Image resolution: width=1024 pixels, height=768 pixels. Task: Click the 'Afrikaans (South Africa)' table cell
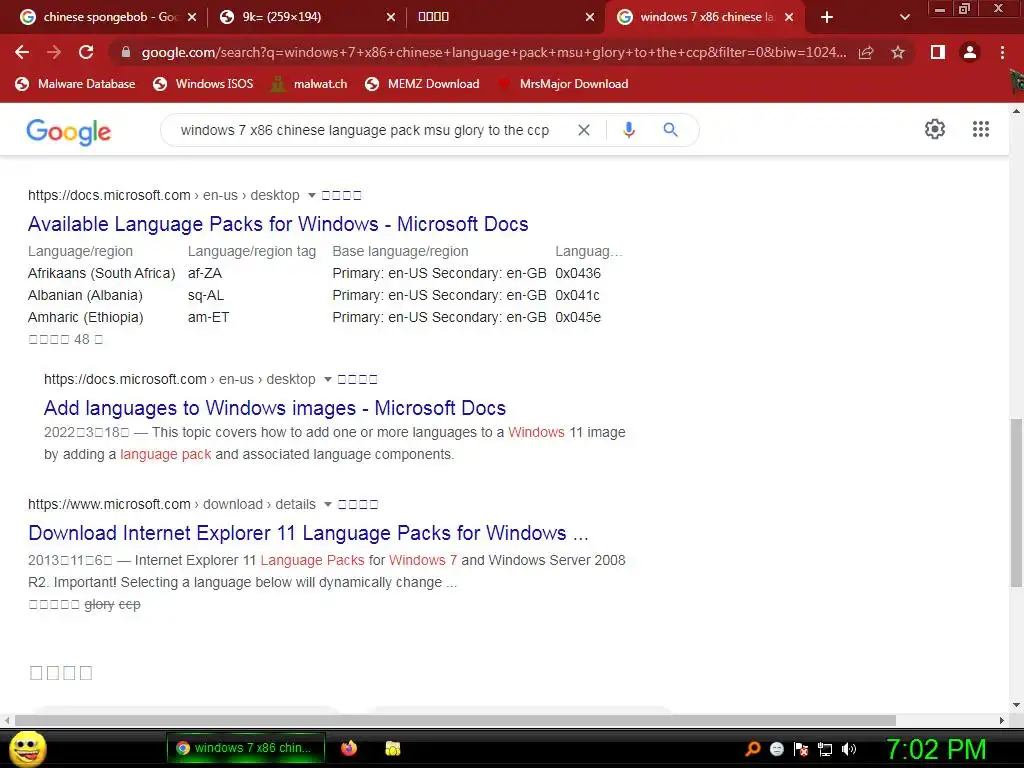[102, 273]
